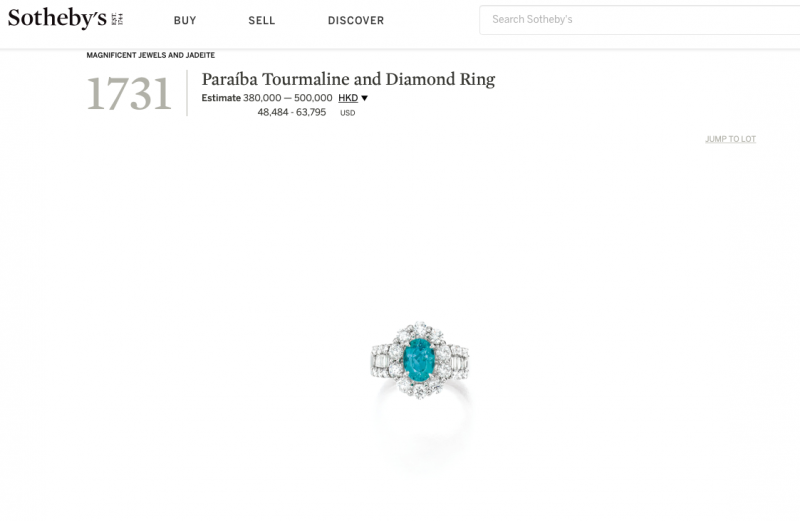Image resolution: width=800 pixels, height=521 pixels.
Task: Click the ring's diamond band shoulder
Action: [380, 362]
